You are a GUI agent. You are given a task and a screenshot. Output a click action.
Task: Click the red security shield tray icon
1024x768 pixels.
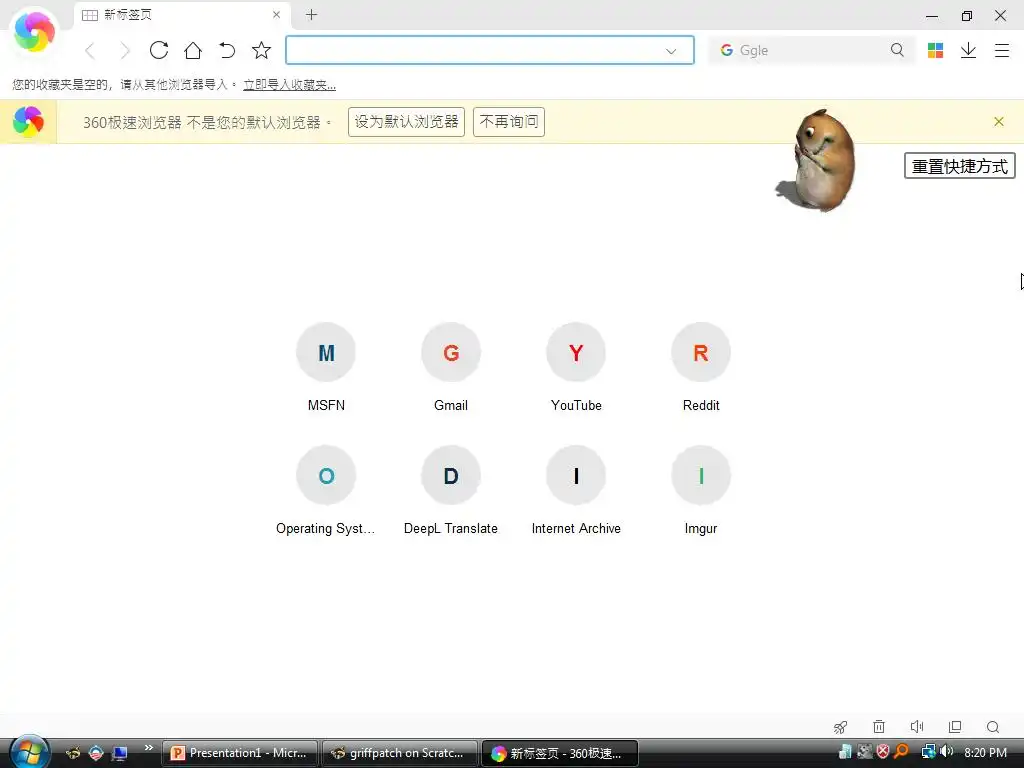883,752
